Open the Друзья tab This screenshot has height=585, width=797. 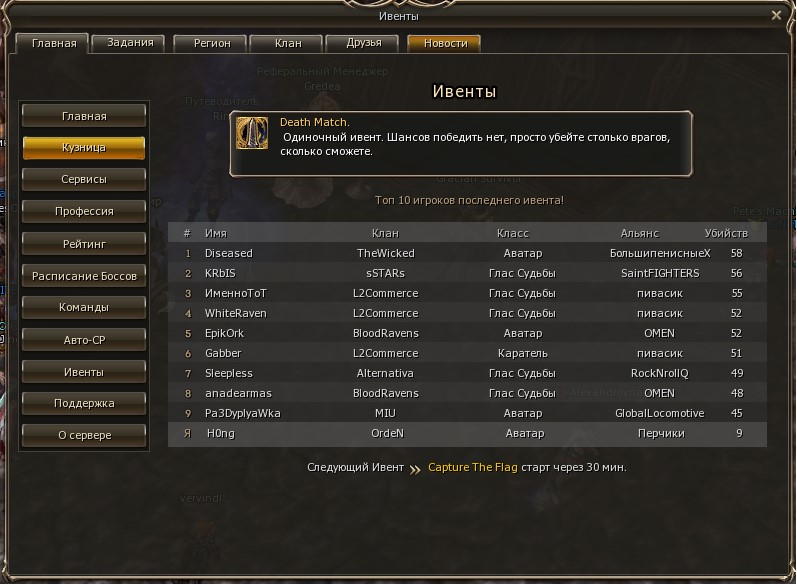click(364, 43)
